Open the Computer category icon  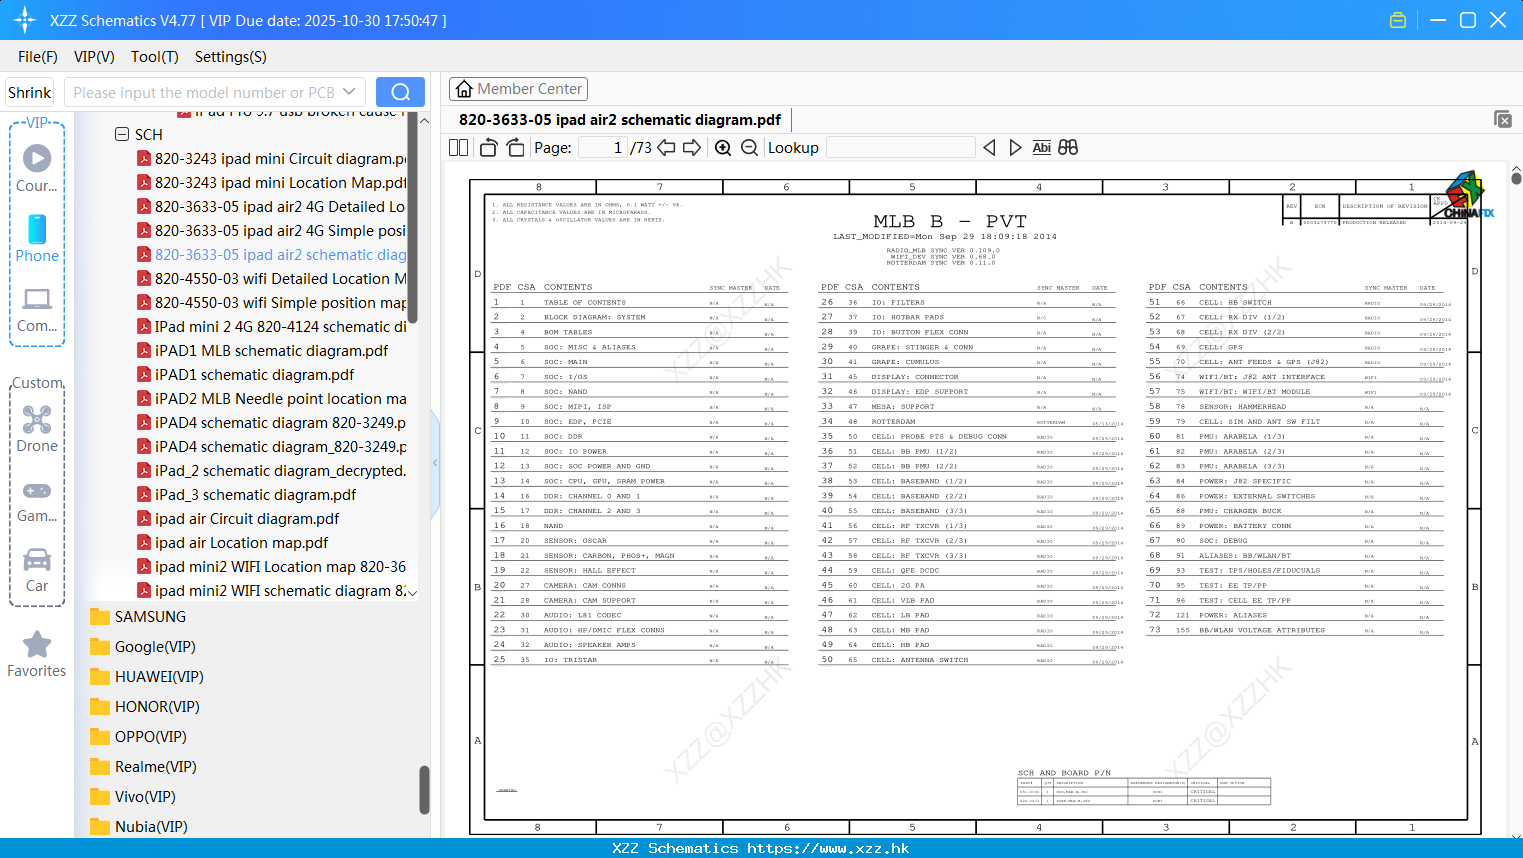37,308
